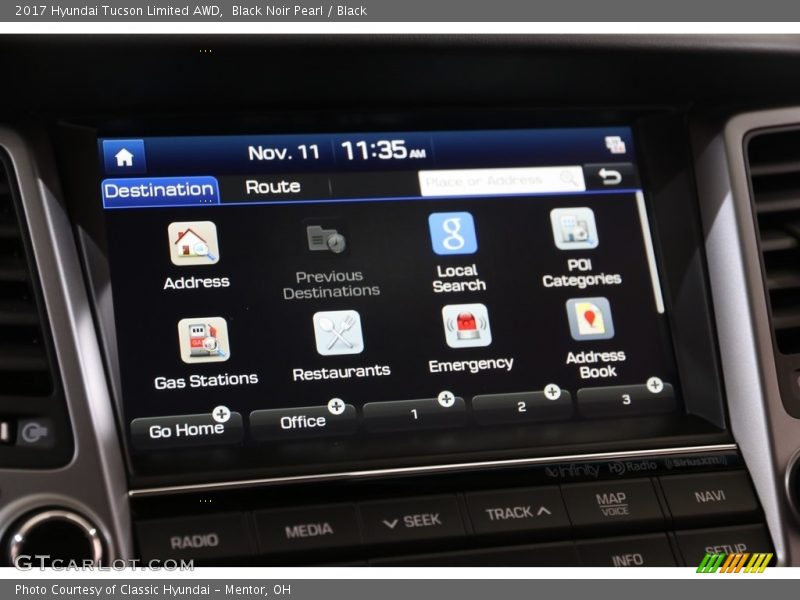Viewport: 800px width, 600px height.
Task: Tap the status icon beside the clock
Action: [x=615, y=145]
